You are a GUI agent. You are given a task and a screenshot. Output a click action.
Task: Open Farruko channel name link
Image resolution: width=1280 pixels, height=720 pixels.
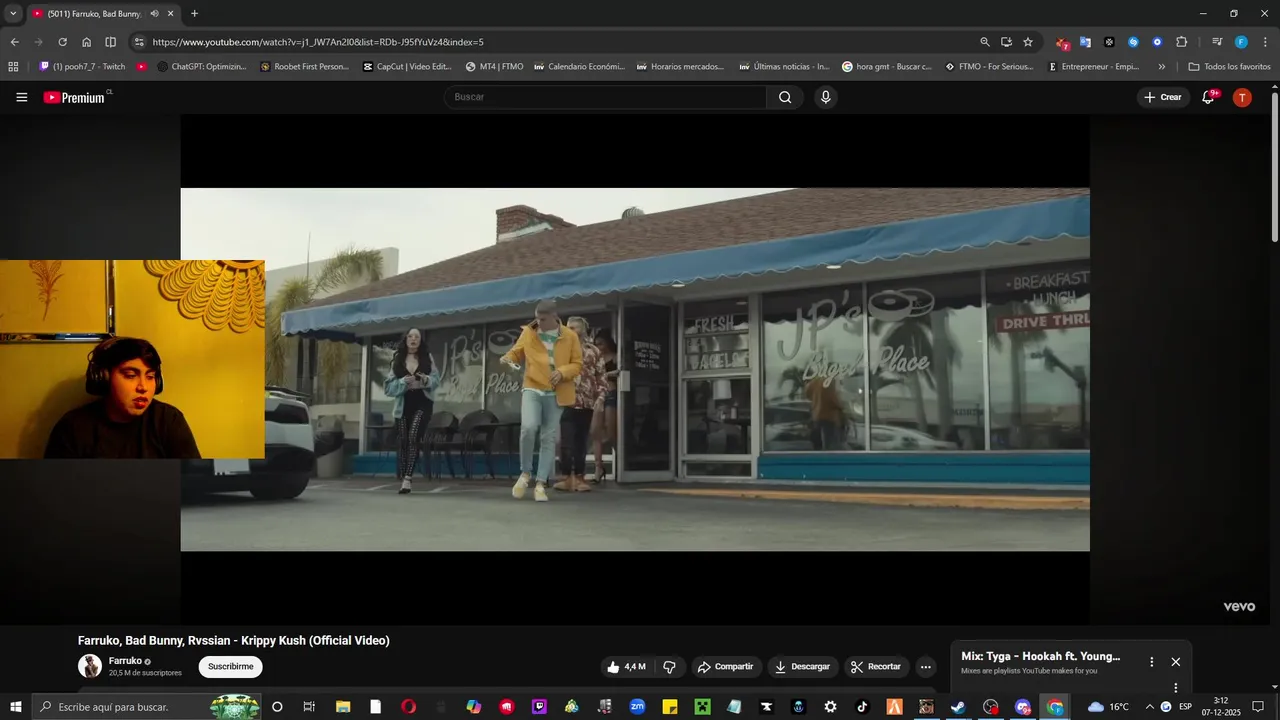(x=125, y=661)
